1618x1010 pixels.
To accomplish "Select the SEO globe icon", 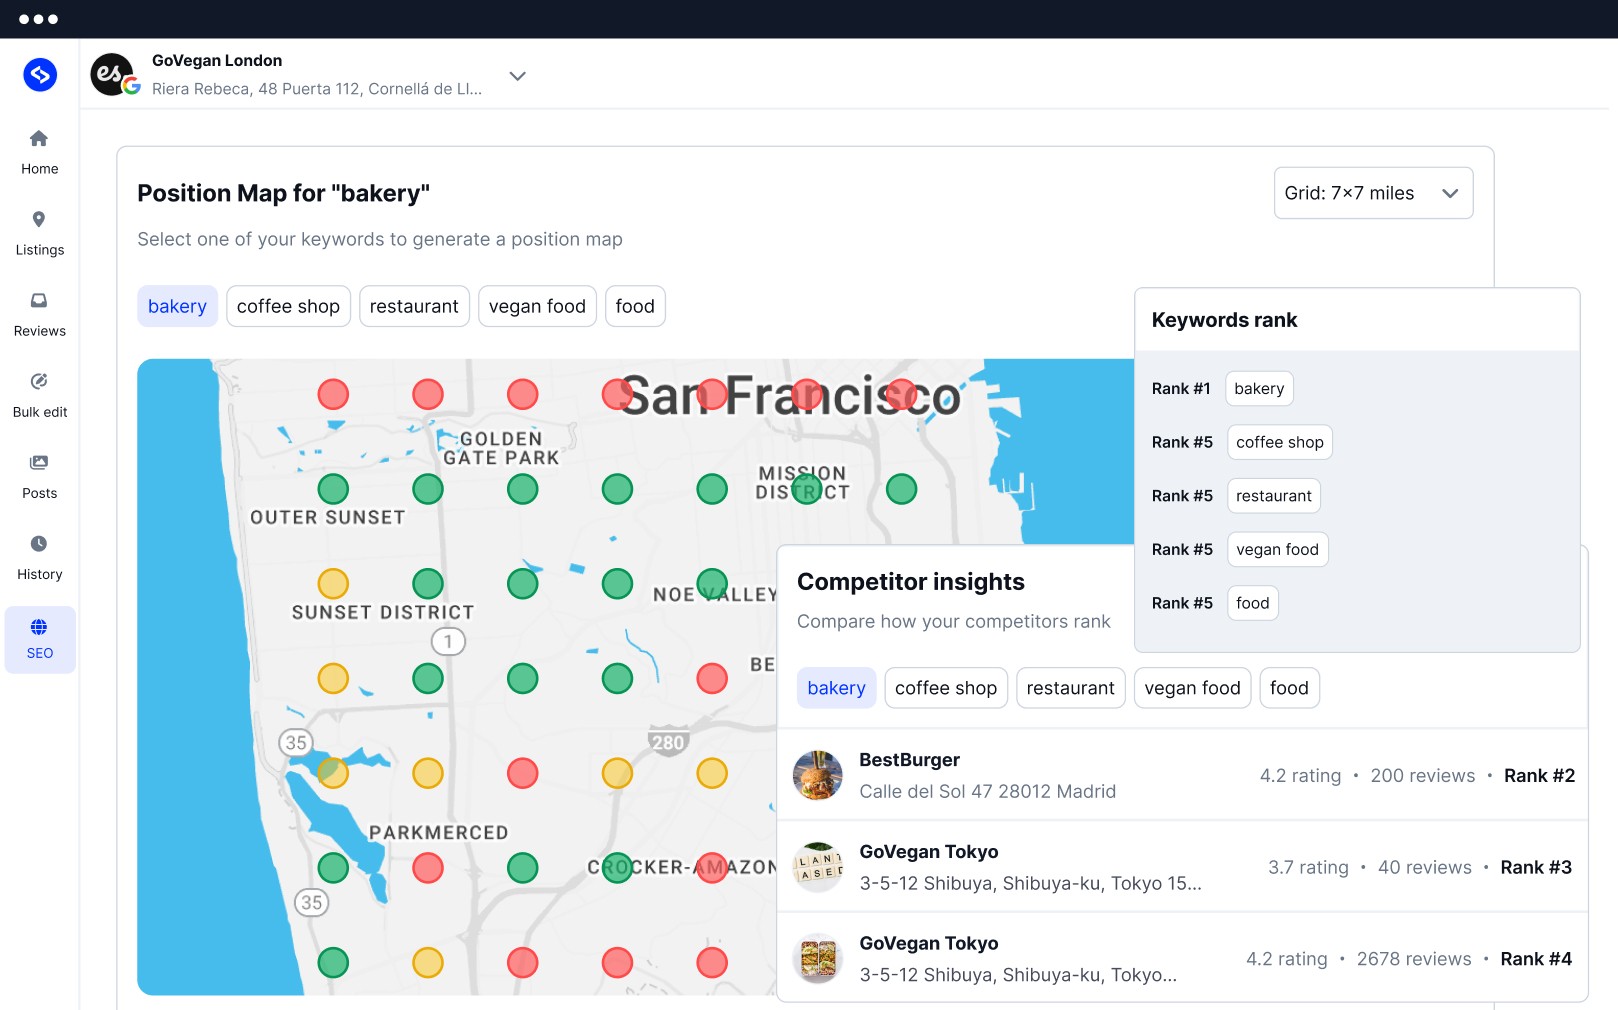I will pos(39,628).
